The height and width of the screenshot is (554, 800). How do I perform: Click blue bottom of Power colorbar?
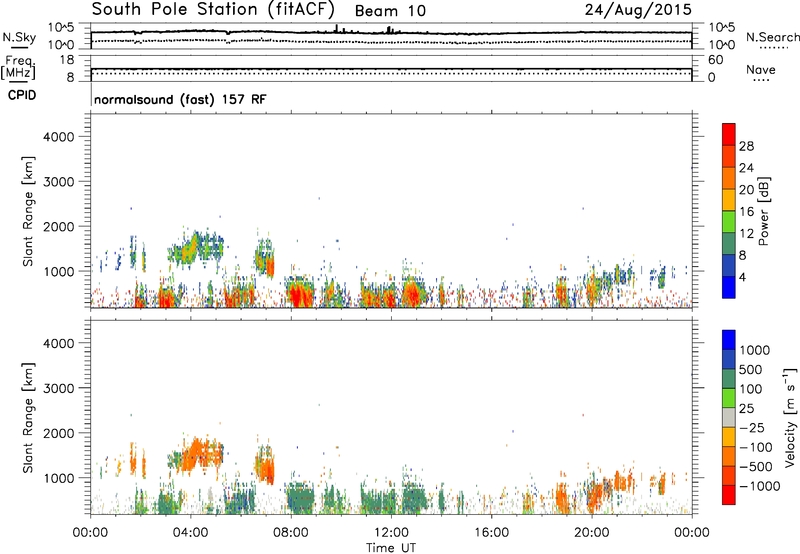[729, 287]
